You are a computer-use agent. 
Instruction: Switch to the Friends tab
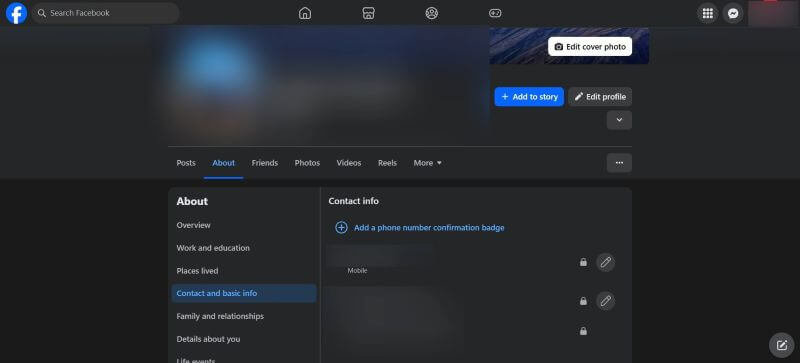tap(265, 163)
